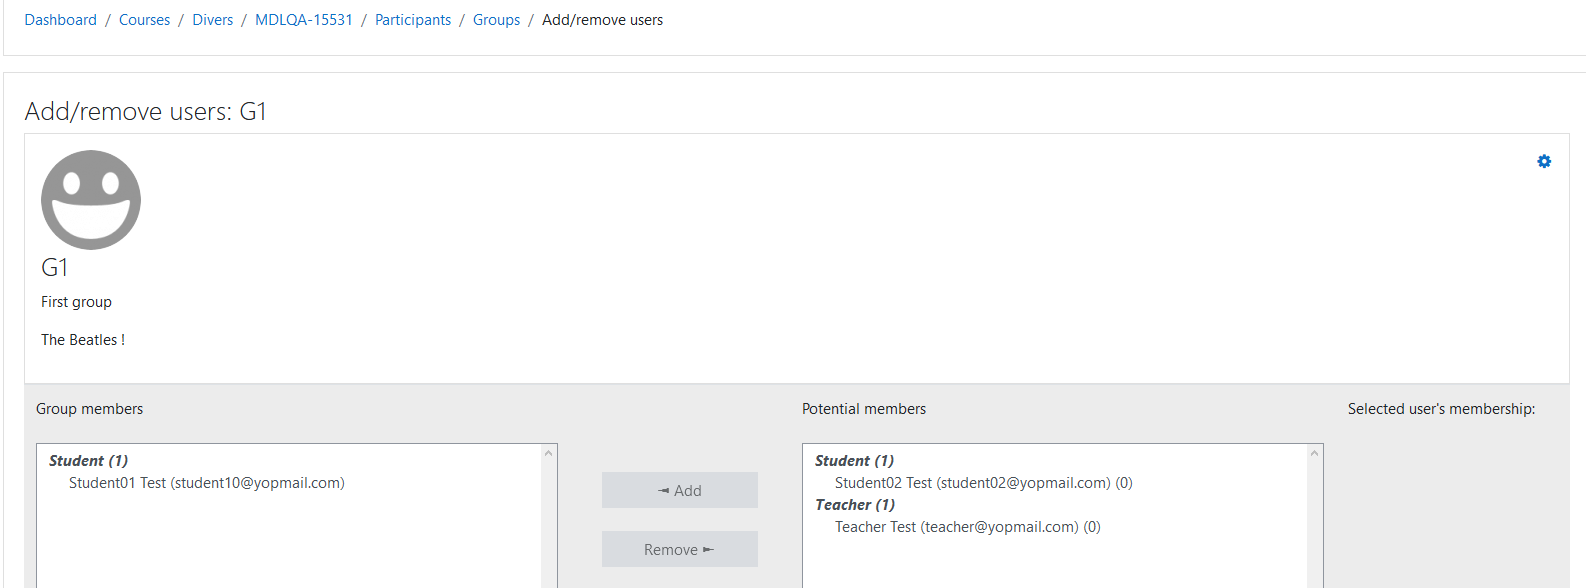Click scroll up arrow of Group members list

coord(548,453)
